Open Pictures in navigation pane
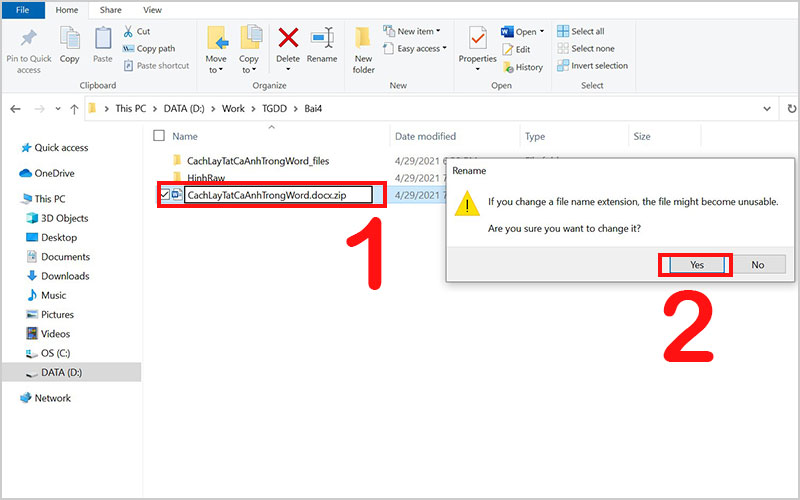Viewport: 800px width, 500px height. coord(51,314)
